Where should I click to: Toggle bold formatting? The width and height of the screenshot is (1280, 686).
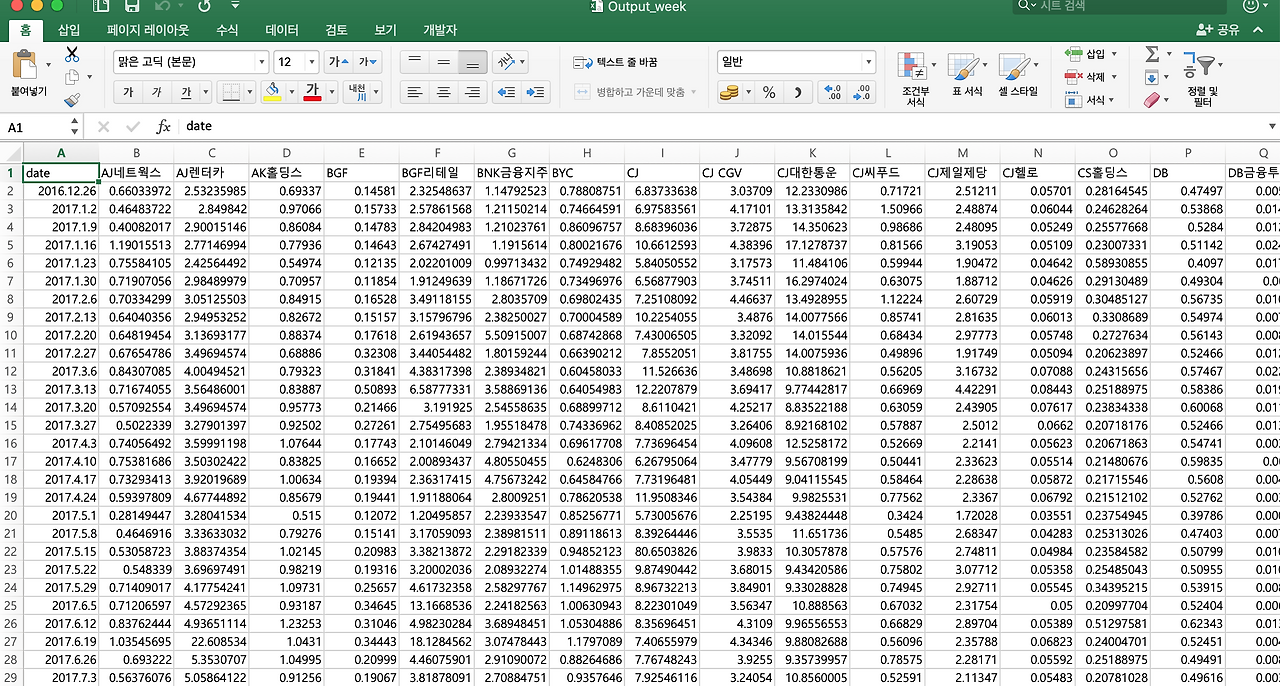pos(128,92)
